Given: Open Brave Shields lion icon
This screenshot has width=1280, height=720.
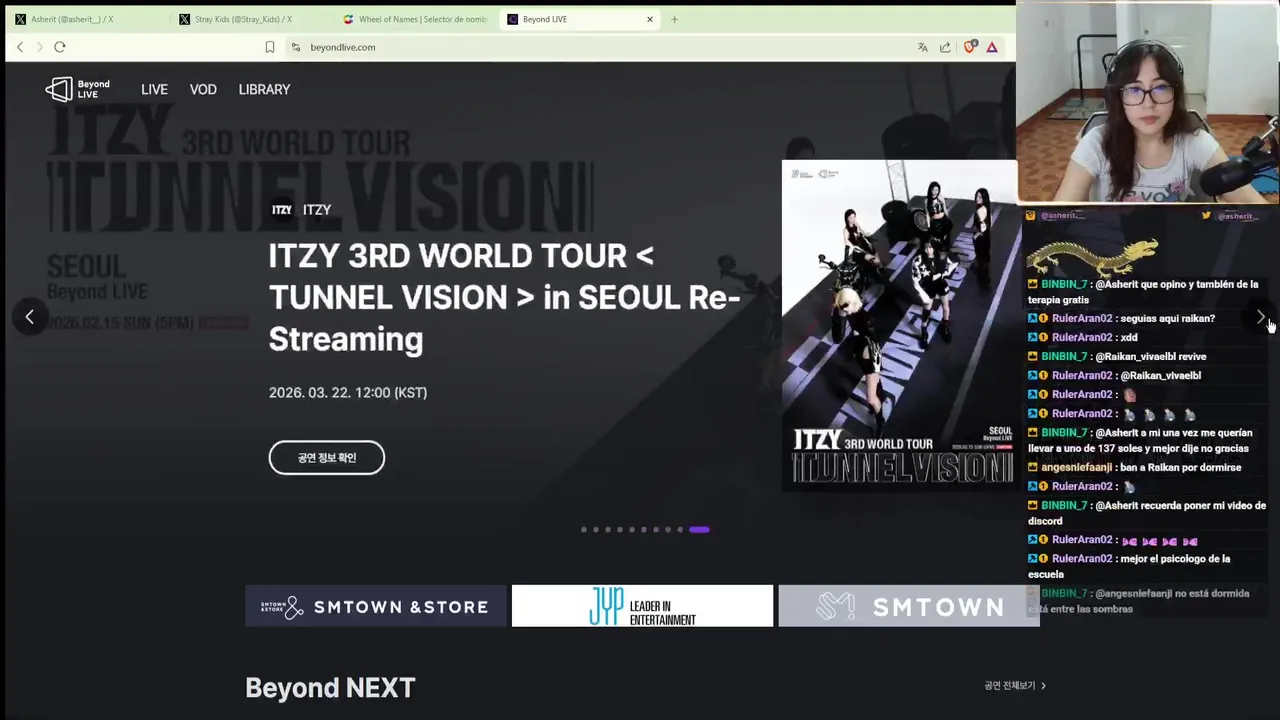Looking at the screenshot, I should (969, 47).
